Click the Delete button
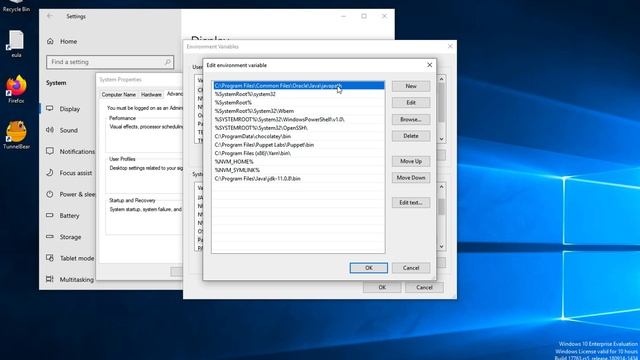This screenshot has width=640, height=360. [411, 136]
